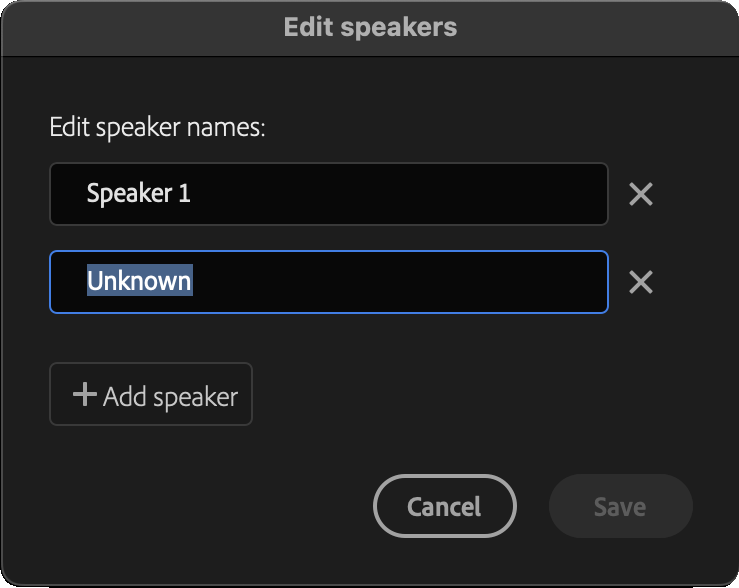Click the close icon beside Speaker 1
The width and height of the screenshot is (739, 588).
click(640, 194)
